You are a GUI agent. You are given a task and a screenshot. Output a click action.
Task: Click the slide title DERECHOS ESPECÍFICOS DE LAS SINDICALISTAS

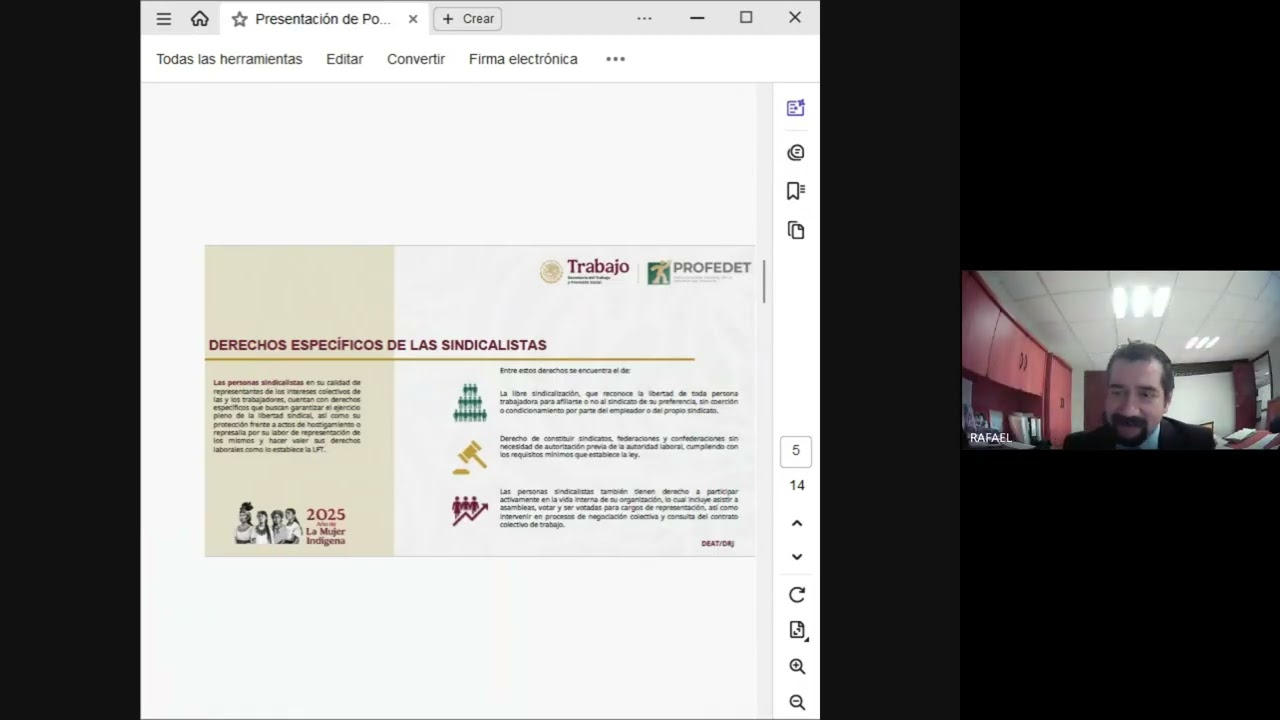tap(377, 345)
